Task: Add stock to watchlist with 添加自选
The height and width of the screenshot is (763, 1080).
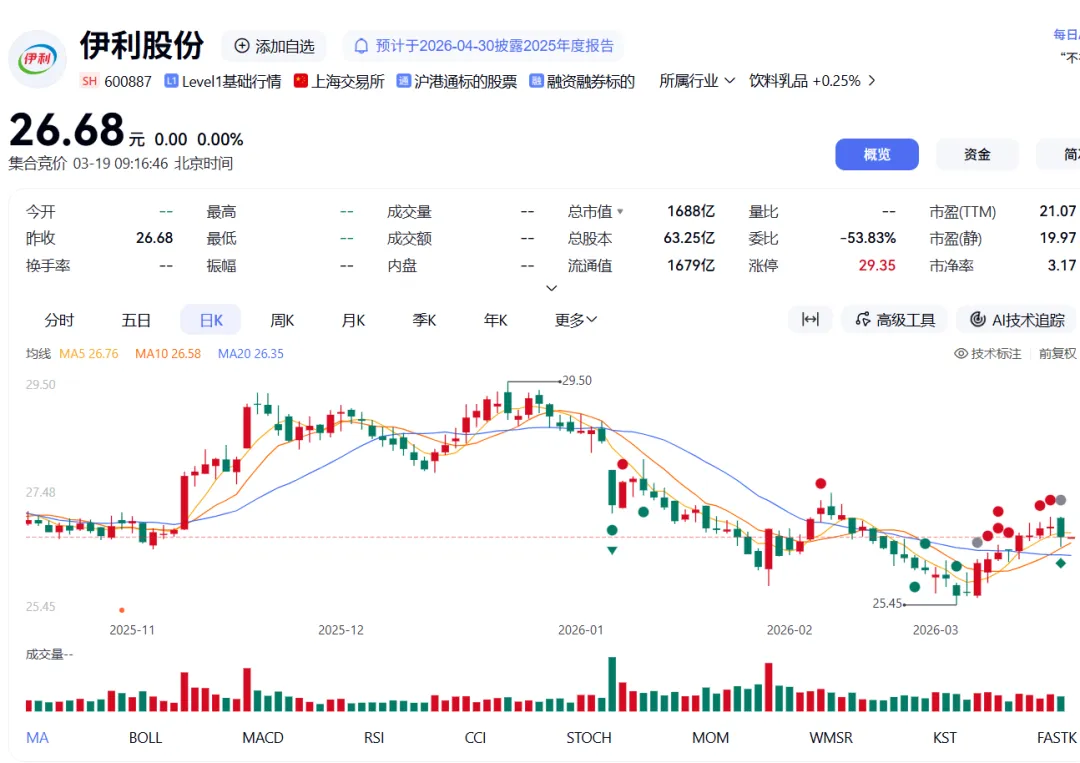Action: click(274, 46)
